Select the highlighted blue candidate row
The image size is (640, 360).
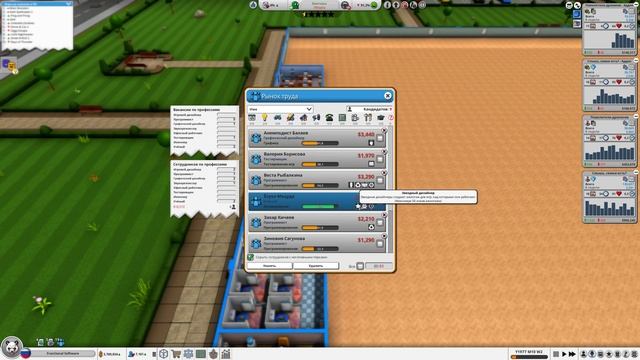[x=317, y=201]
